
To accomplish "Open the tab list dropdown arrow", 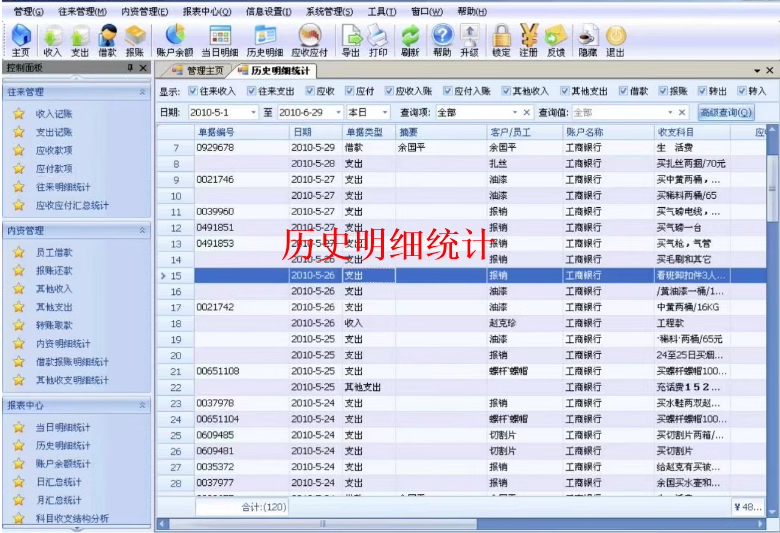I will 757,71.
